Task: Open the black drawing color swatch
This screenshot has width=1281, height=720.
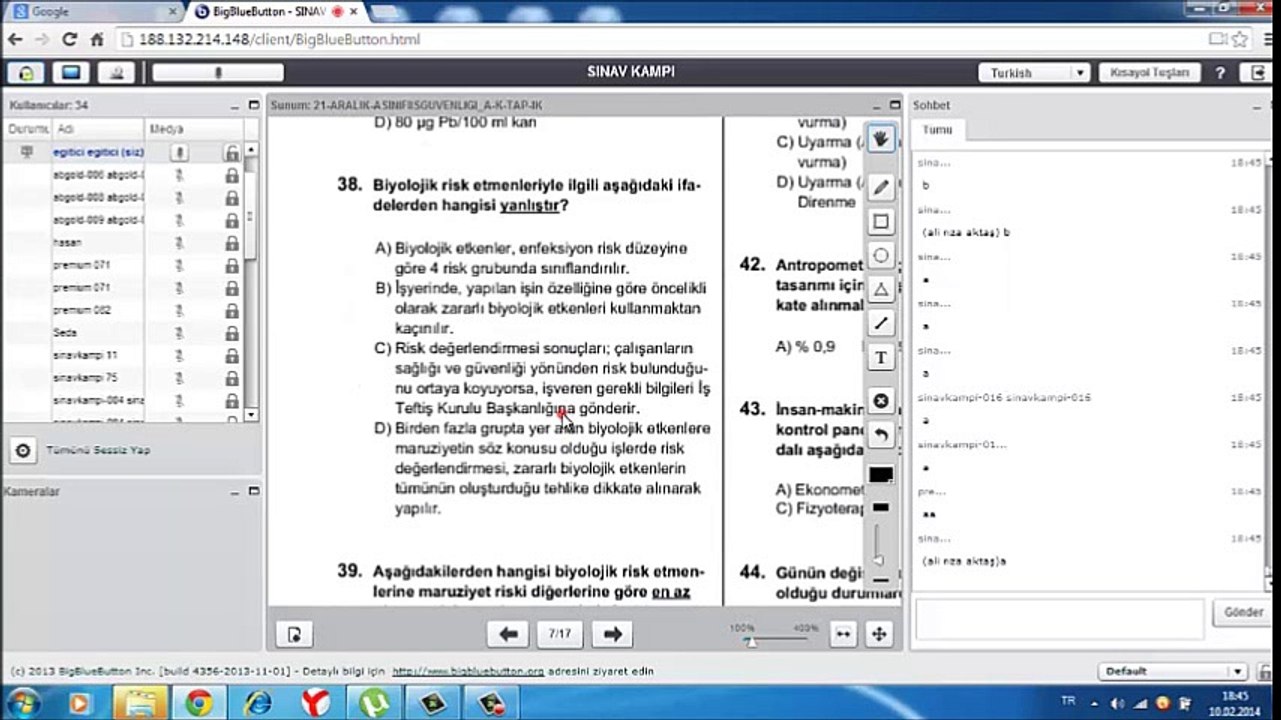Action: [x=881, y=474]
